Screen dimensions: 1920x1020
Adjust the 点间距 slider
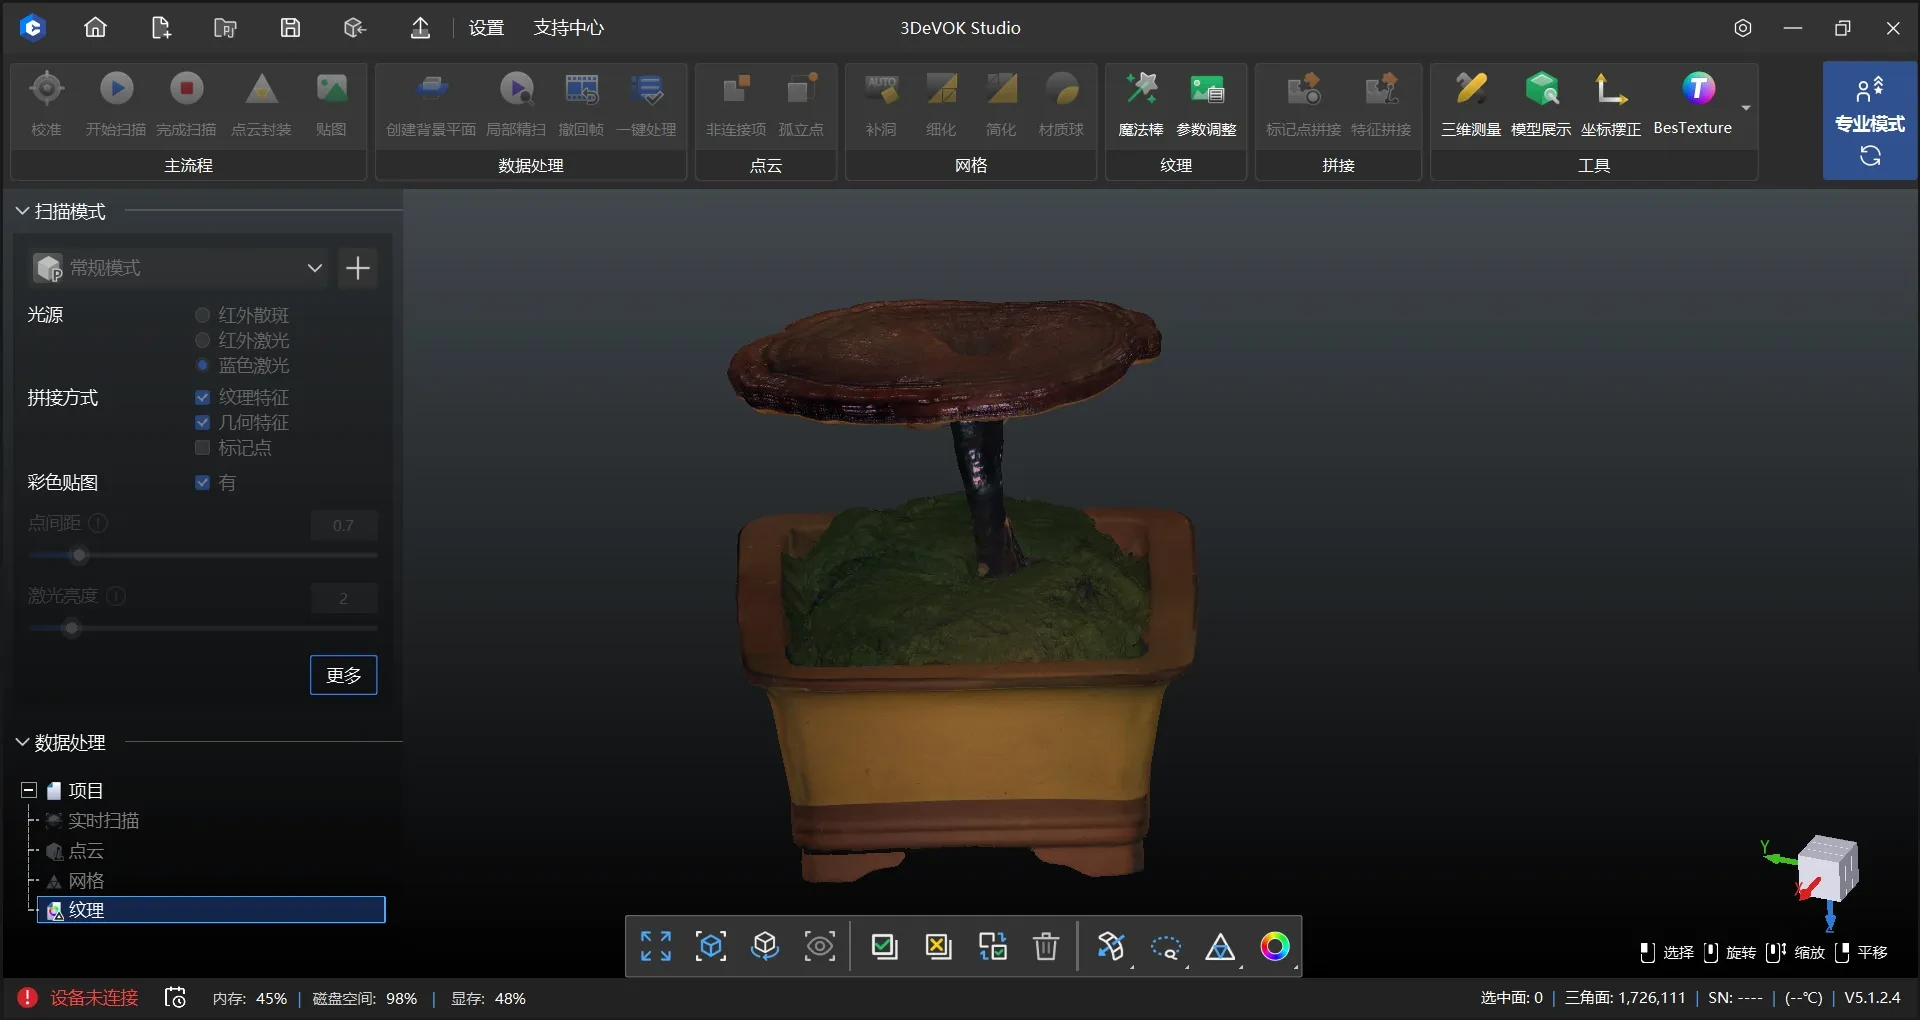click(x=80, y=555)
